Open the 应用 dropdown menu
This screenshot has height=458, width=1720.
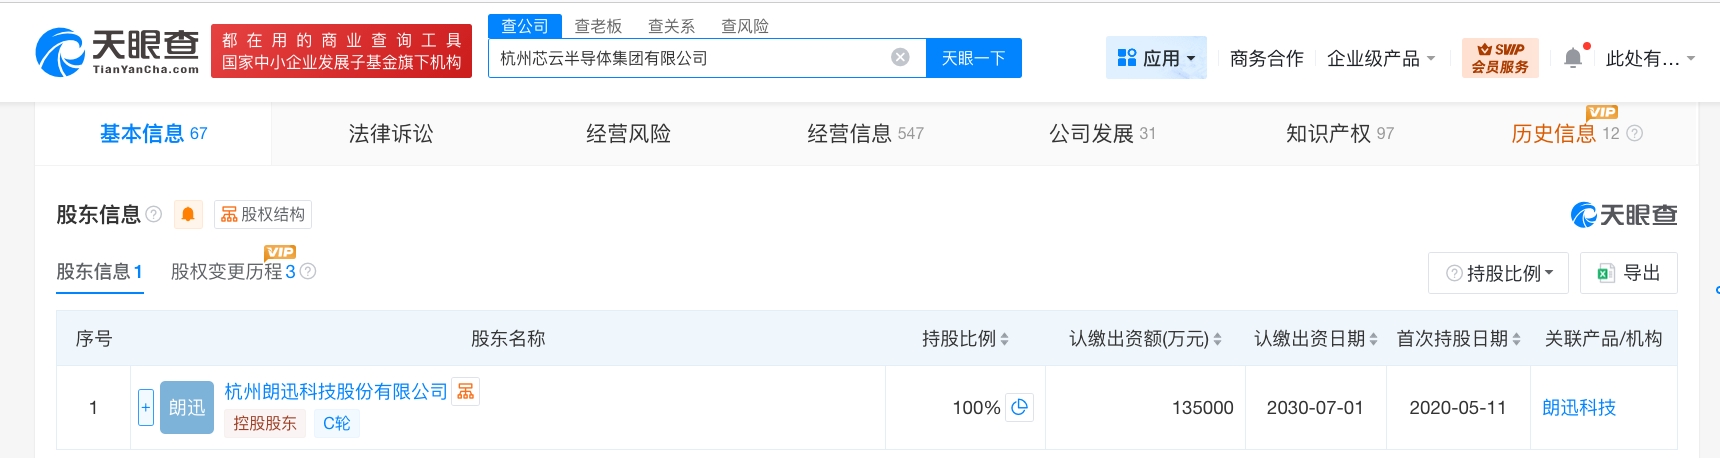1156,58
